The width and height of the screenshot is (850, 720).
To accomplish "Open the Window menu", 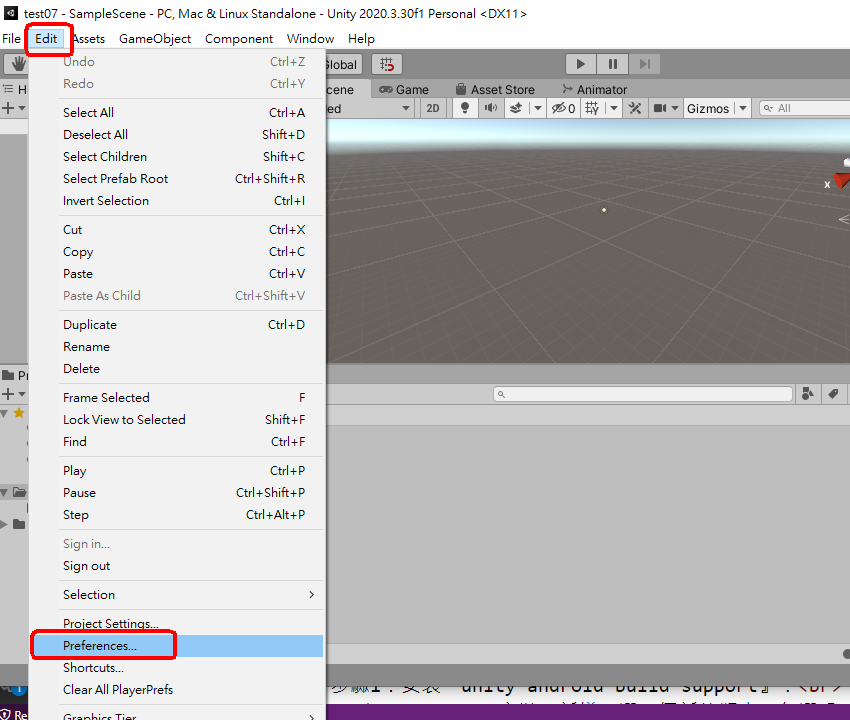I will tap(310, 38).
